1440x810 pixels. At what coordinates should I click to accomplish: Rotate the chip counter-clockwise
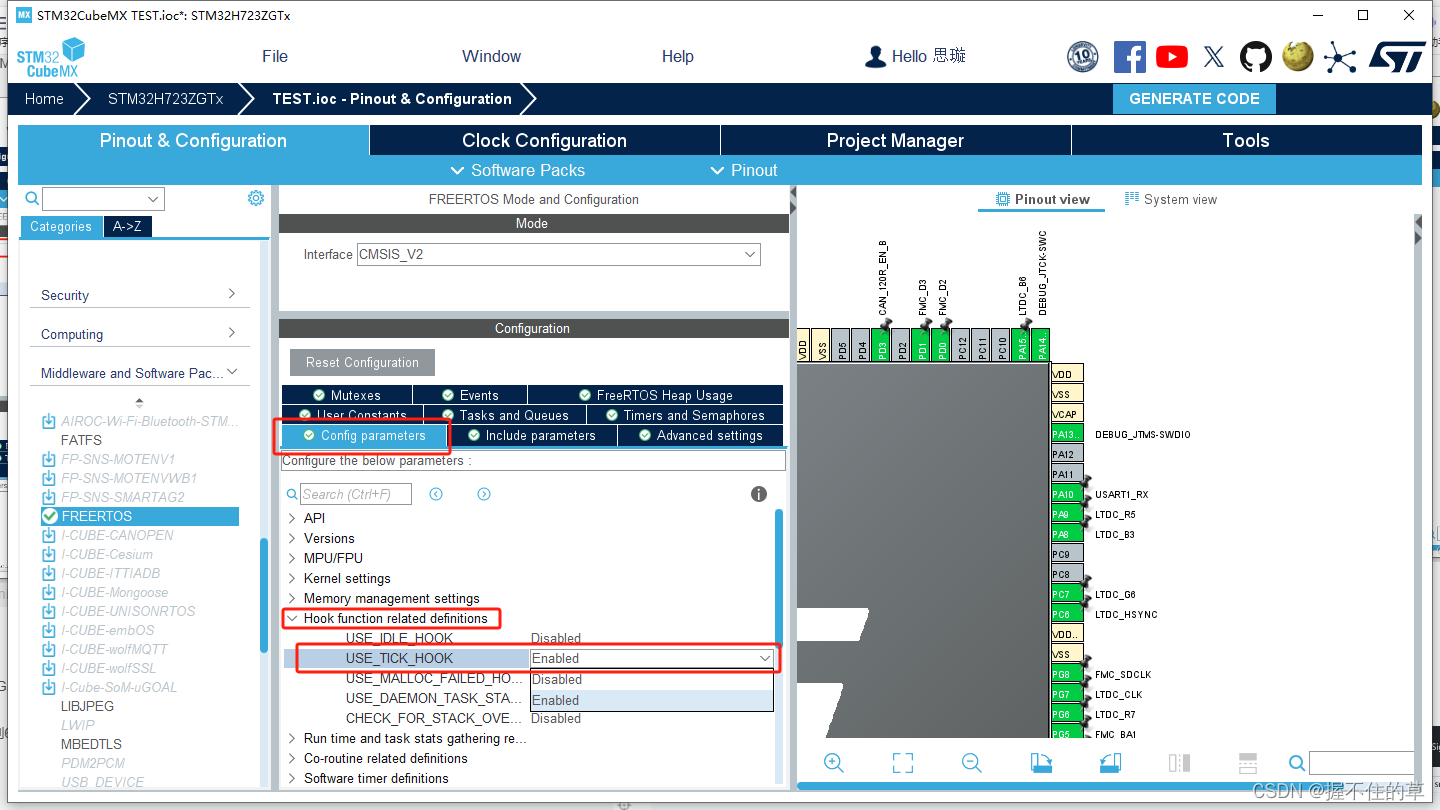click(1110, 763)
